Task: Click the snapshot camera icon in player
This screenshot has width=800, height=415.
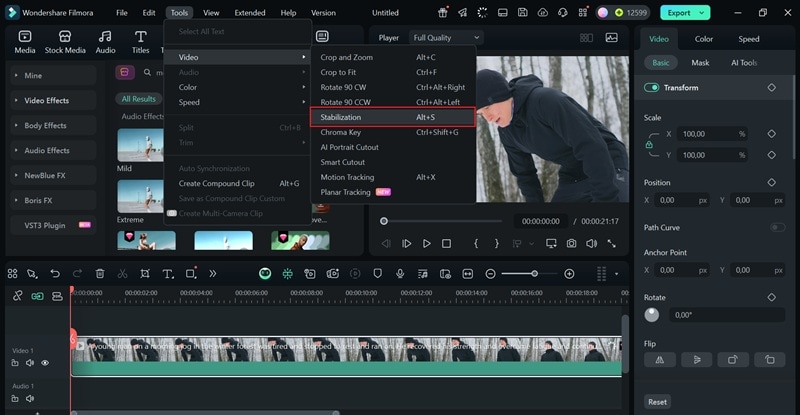Action: [x=571, y=243]
